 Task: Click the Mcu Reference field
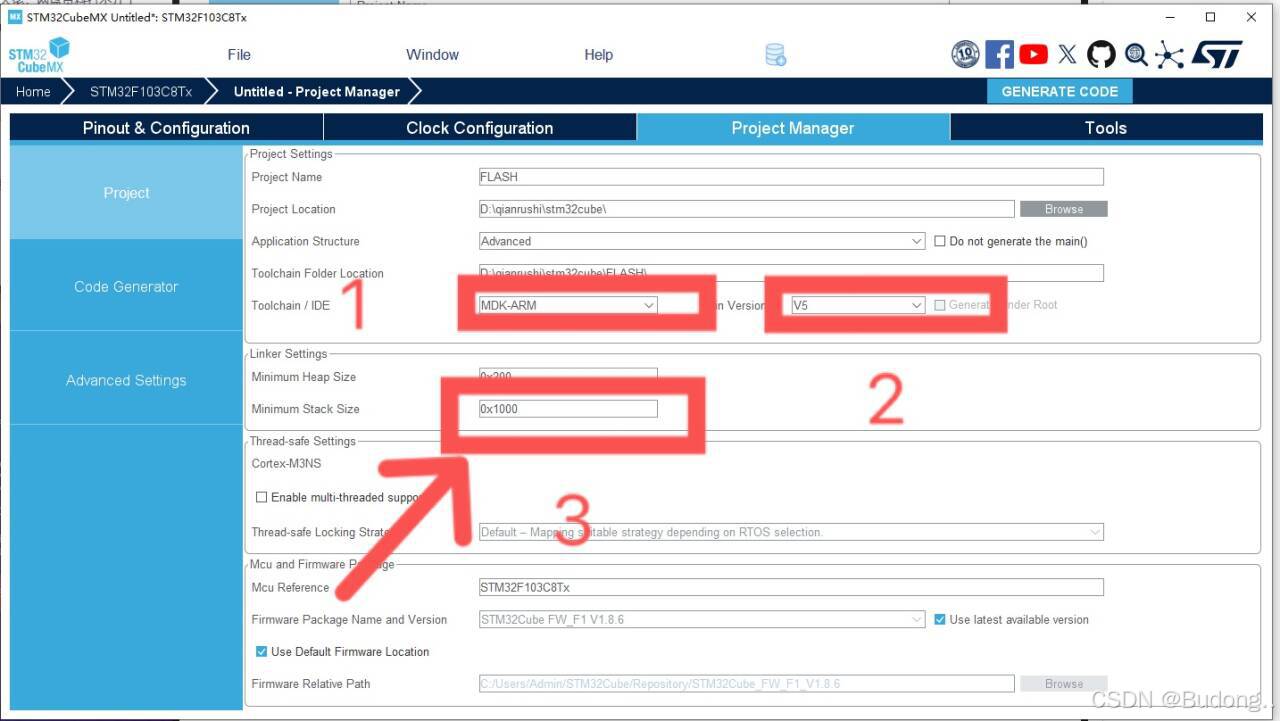coord(791,587)
